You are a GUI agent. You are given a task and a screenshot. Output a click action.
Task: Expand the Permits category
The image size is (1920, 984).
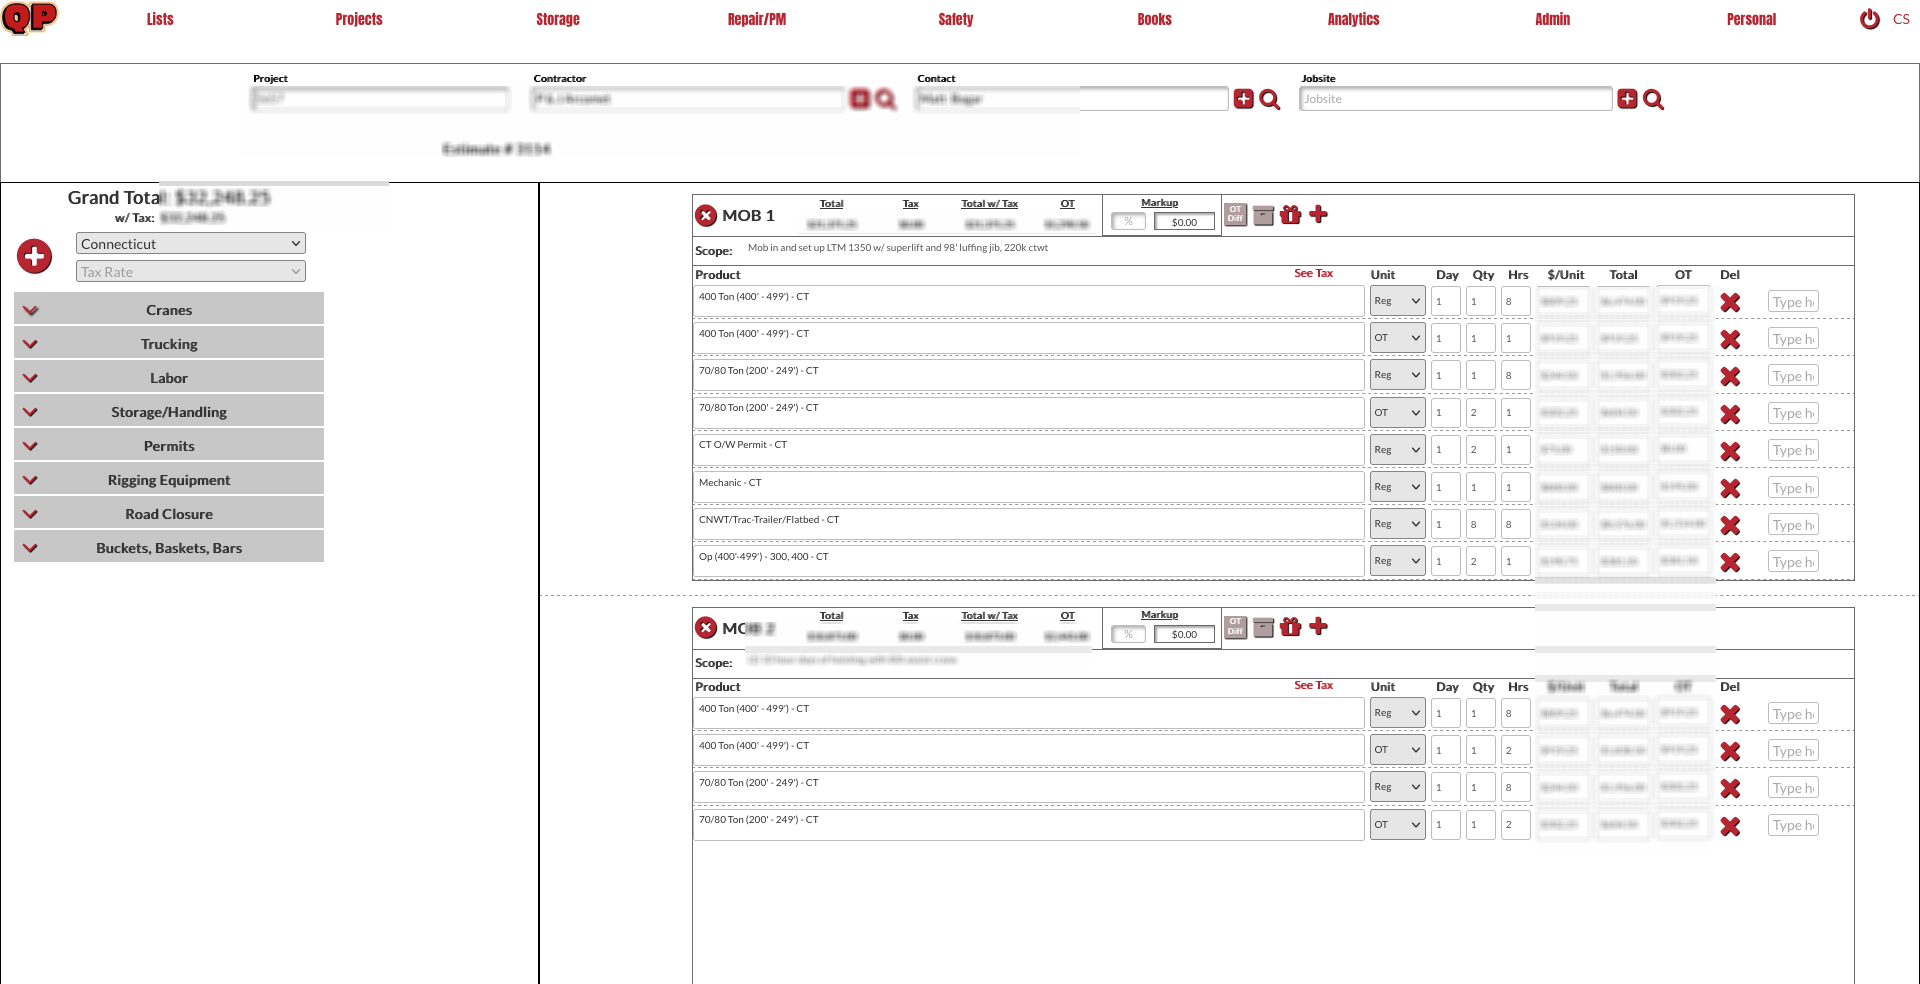[169, 445]
